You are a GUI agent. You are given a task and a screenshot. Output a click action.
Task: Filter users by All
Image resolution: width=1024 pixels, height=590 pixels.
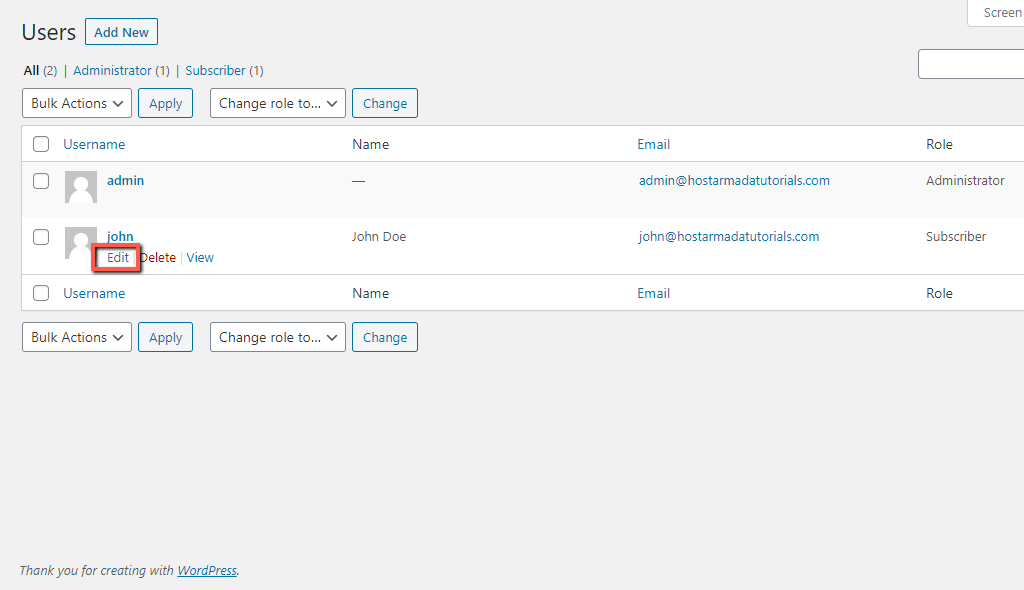pyautogui.click(x=31, y=71)
